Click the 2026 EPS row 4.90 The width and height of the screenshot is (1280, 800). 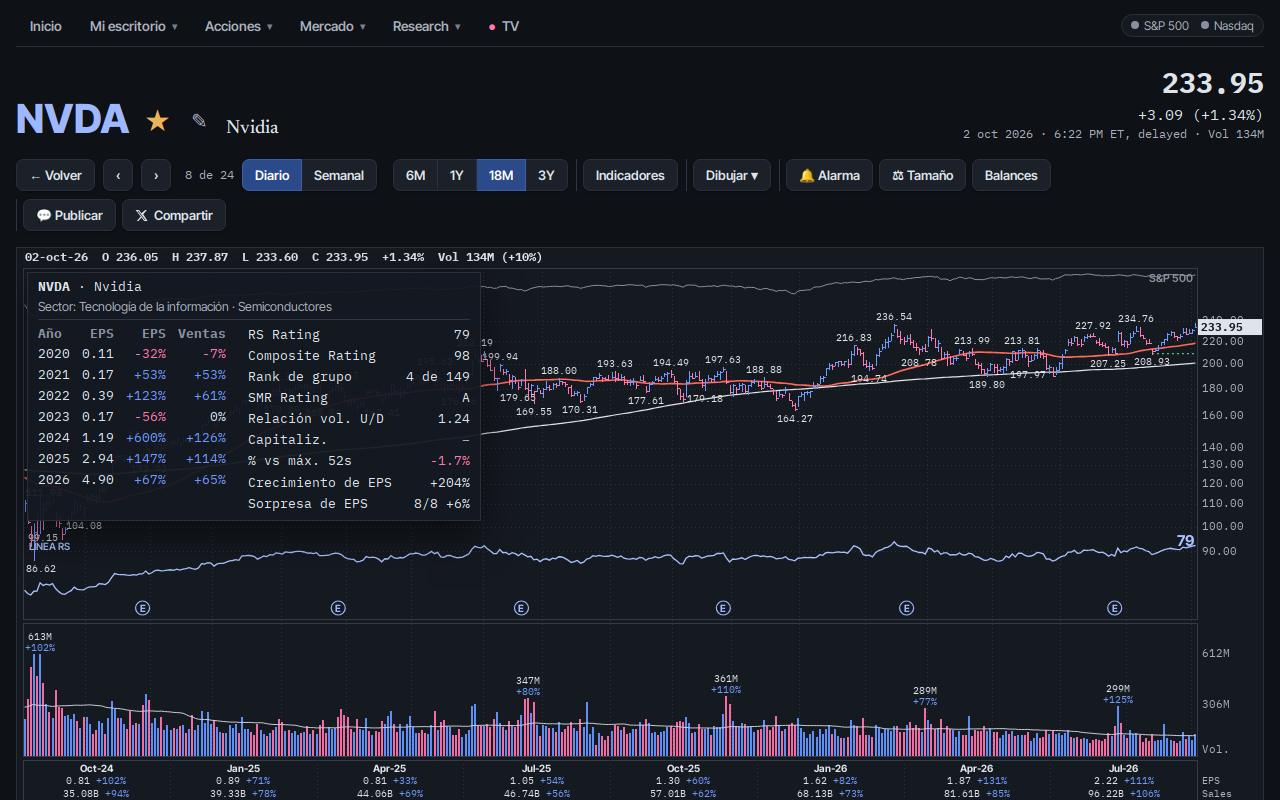click(132, 480)
